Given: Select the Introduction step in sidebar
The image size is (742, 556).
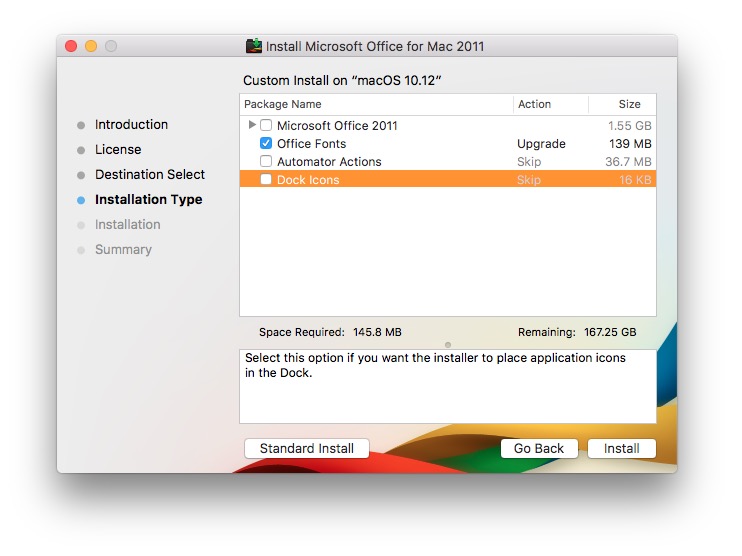Looking at the screenshot, I should (131, 125).
